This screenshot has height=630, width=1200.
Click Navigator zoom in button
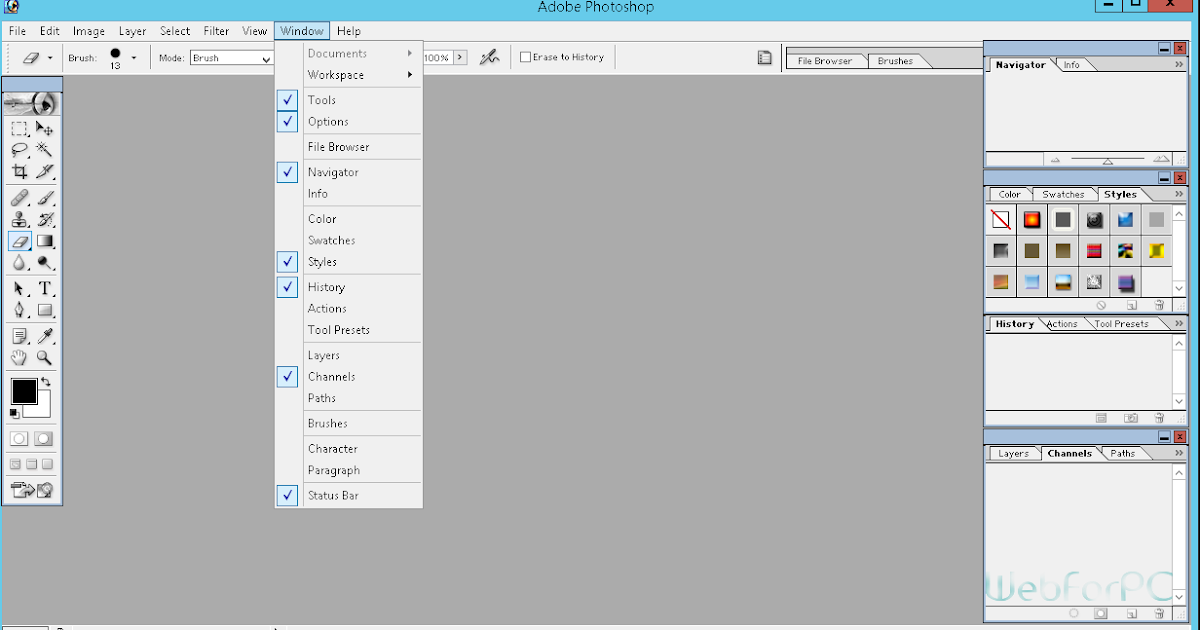coord(1160,160)
